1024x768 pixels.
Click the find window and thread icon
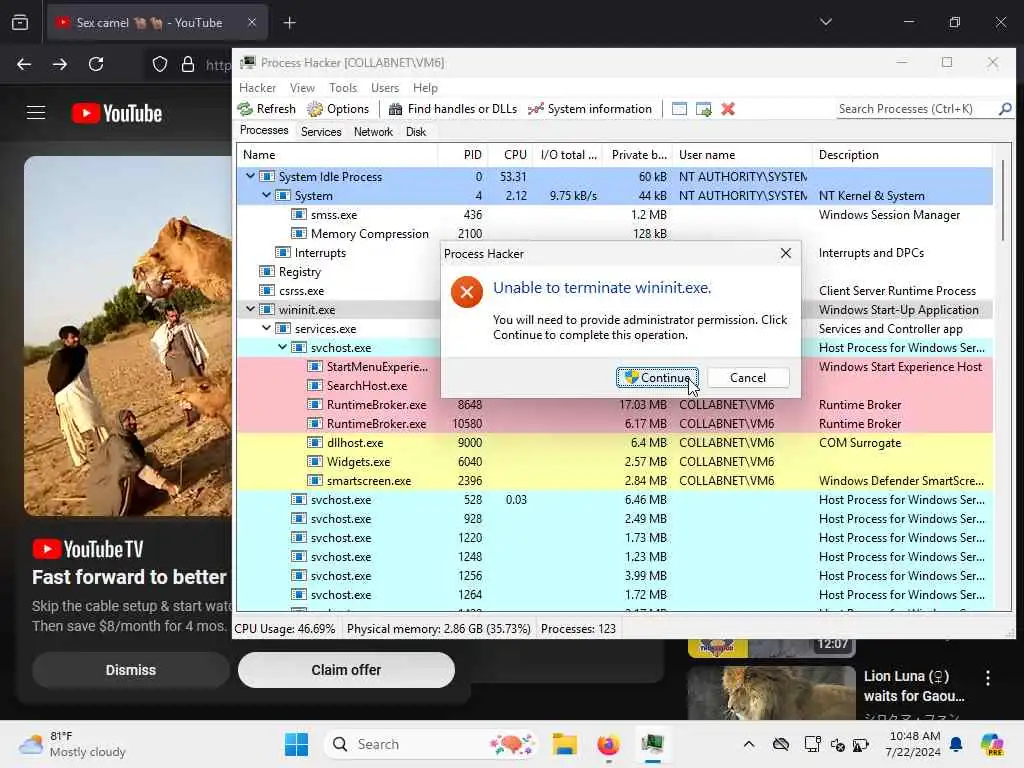click(x=703, y=109)
